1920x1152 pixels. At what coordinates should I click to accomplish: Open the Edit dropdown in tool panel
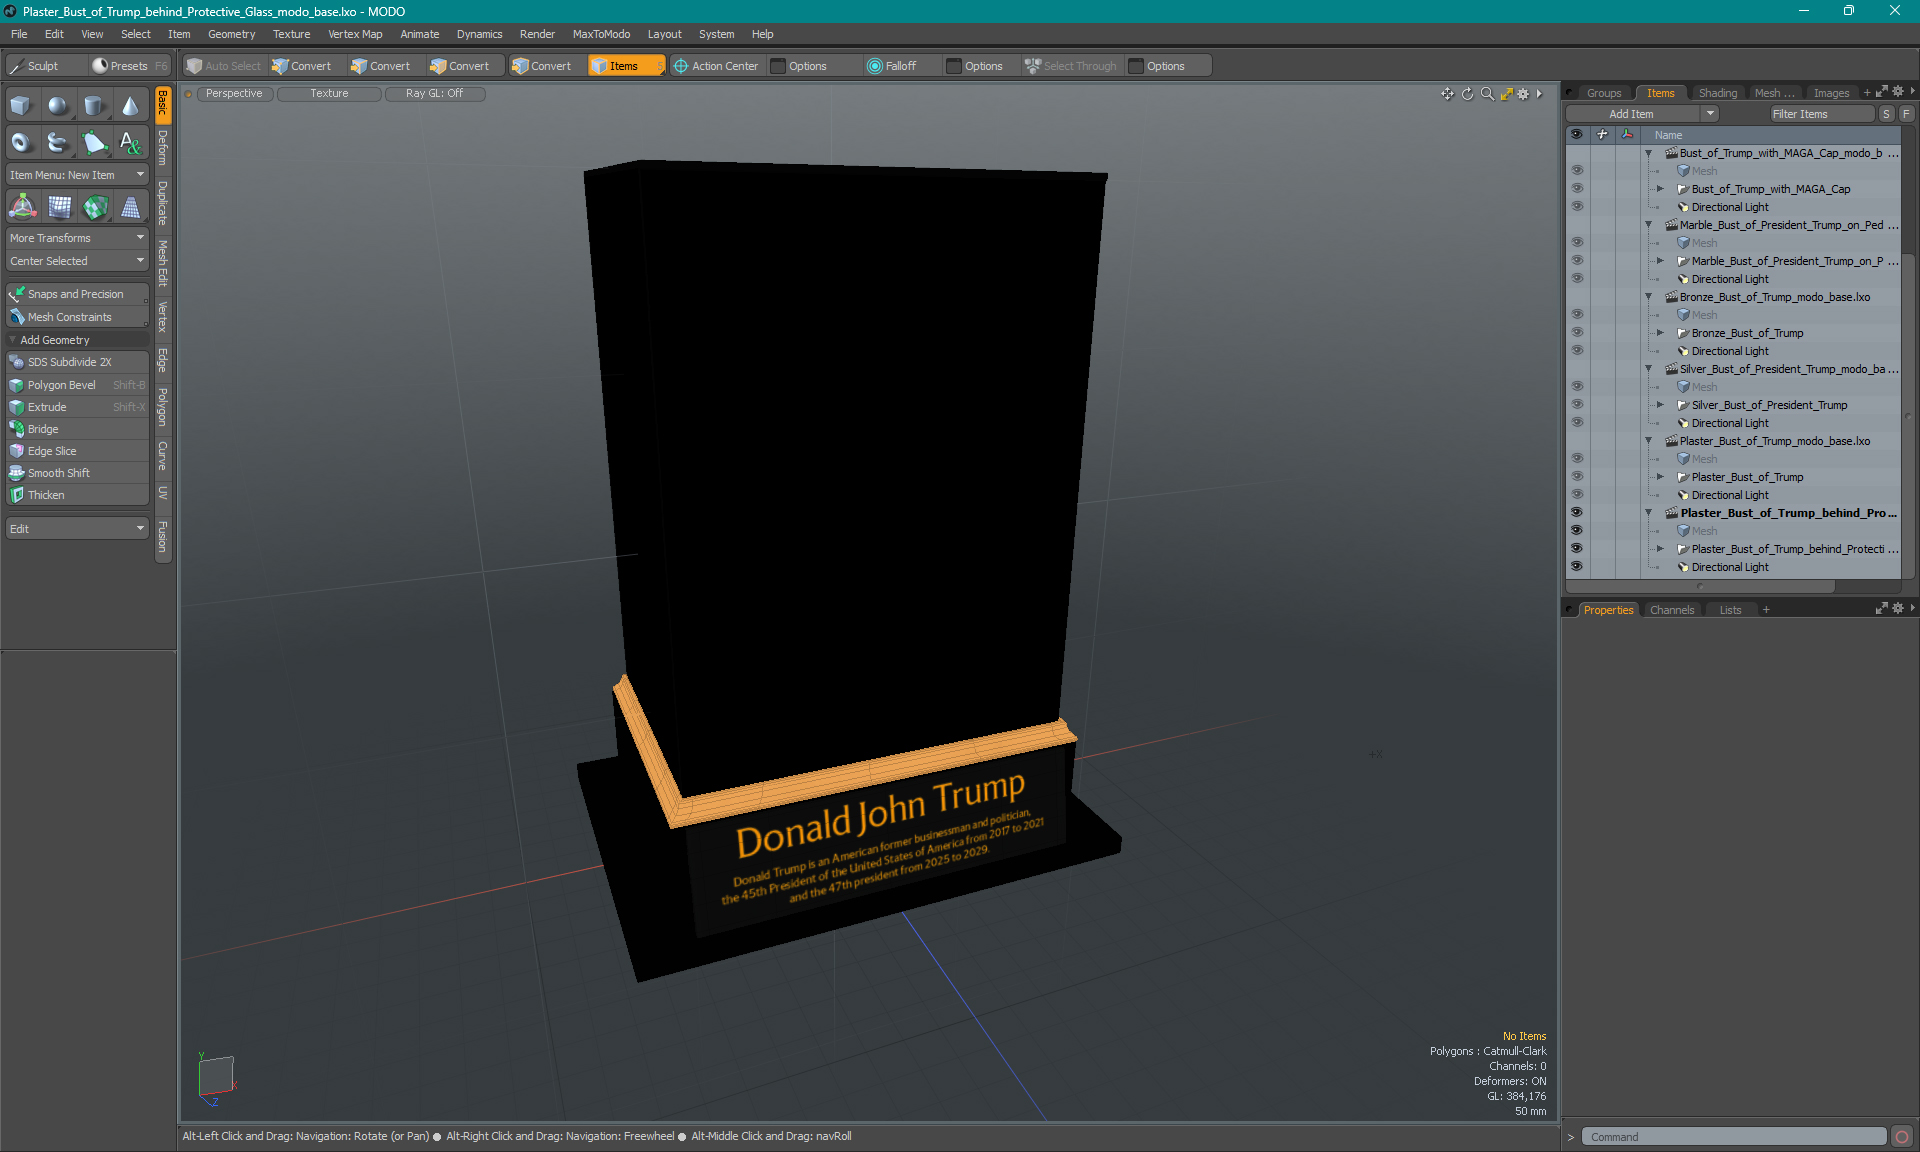[77, 529]
